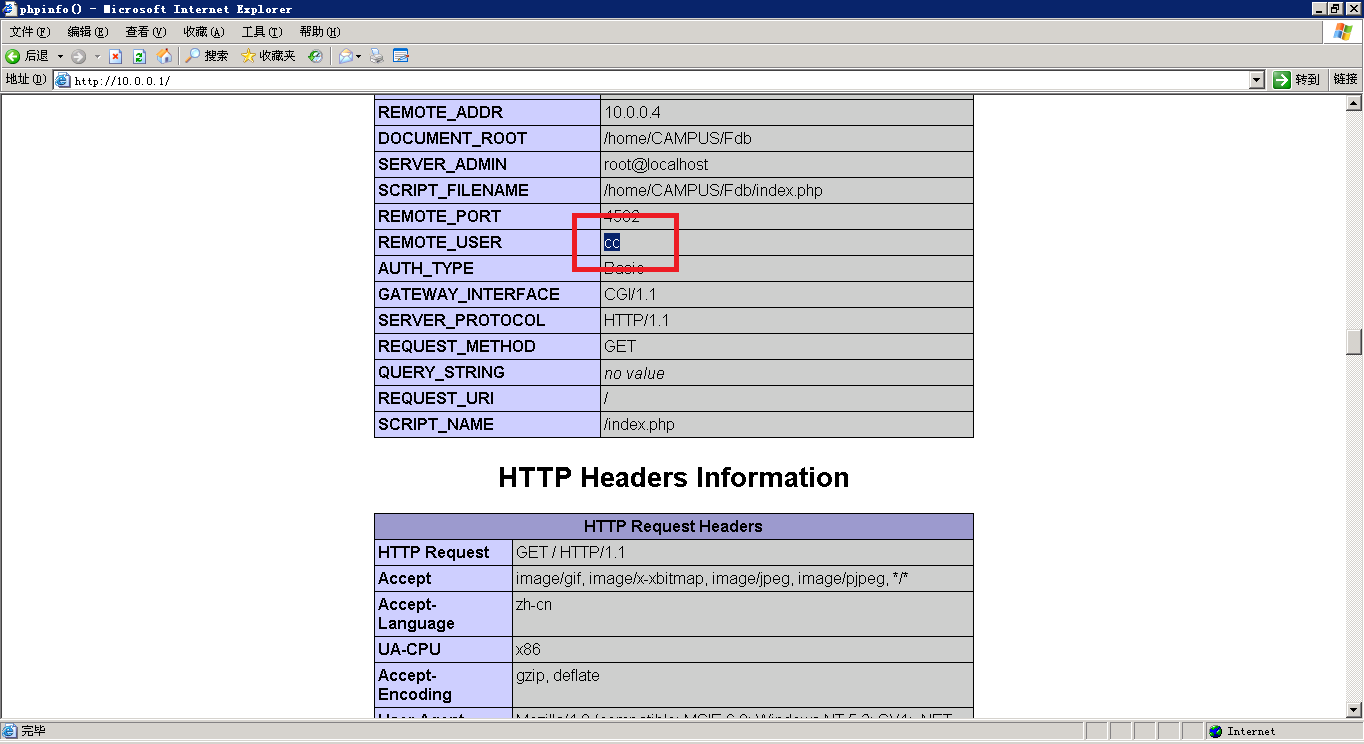
Task: Click the DOCUMENT_ROOT value /home/CAMPUS/Fdb
Action: [x=677, y=138]
